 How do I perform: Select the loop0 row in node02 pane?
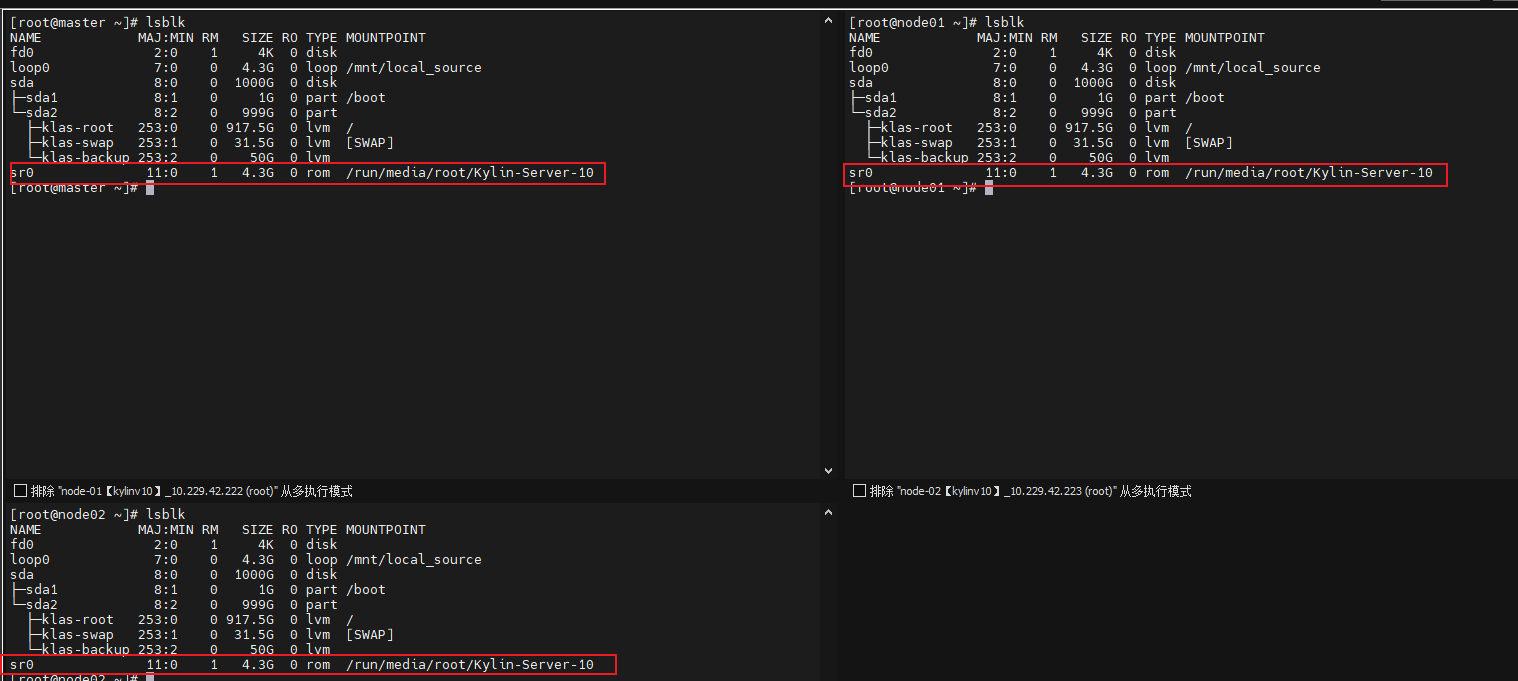point(246,559)
